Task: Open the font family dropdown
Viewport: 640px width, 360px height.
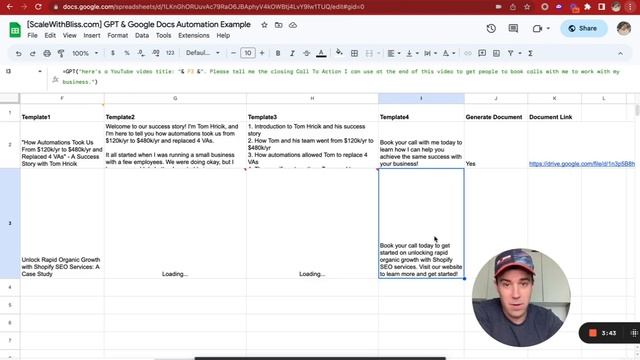Action: pos(202,53)
